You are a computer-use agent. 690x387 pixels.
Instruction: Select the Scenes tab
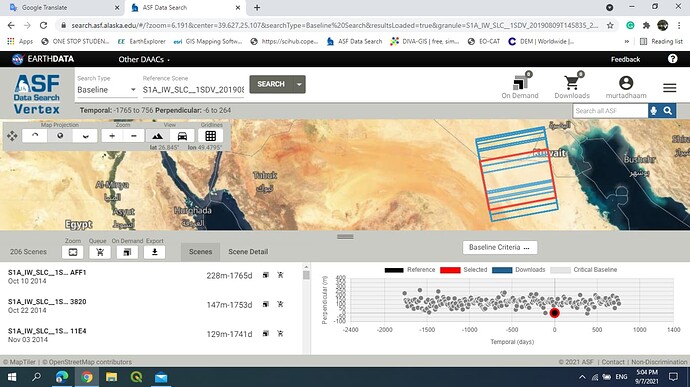200,252
